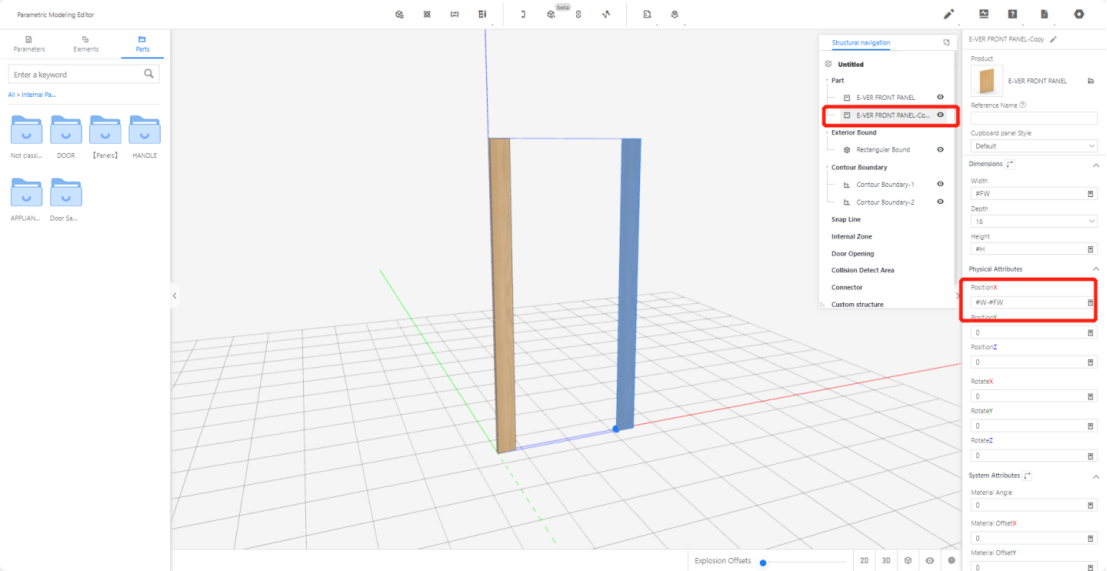Click the pencil edit icon in top toolbar
Screen dimensions: 1107x571
click(x=949, y=14)
